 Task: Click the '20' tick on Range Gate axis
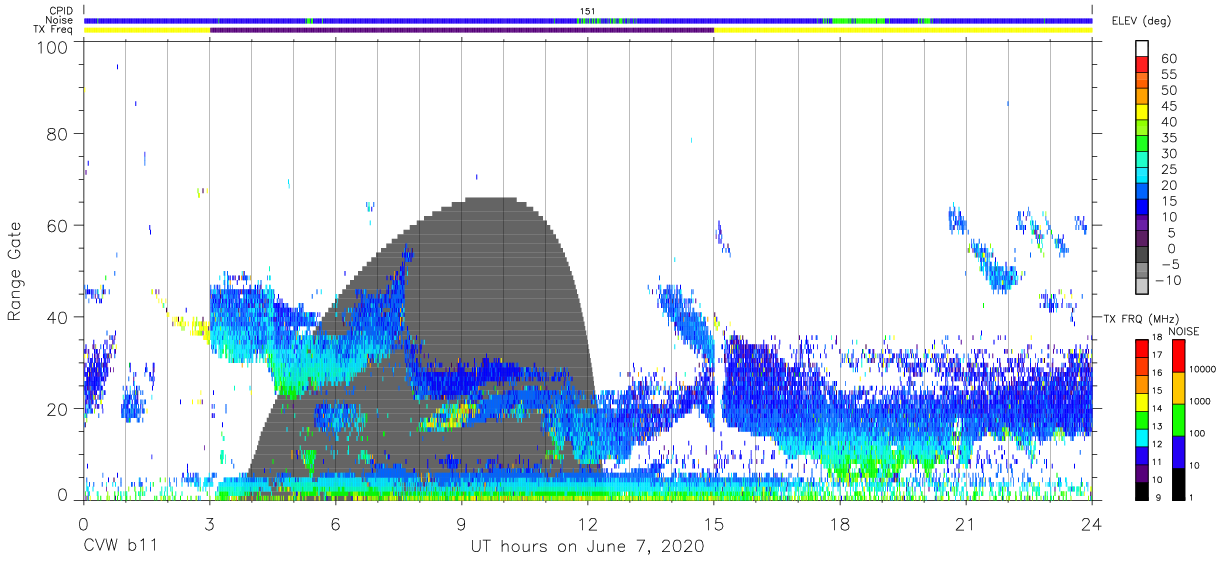(59, 409)
